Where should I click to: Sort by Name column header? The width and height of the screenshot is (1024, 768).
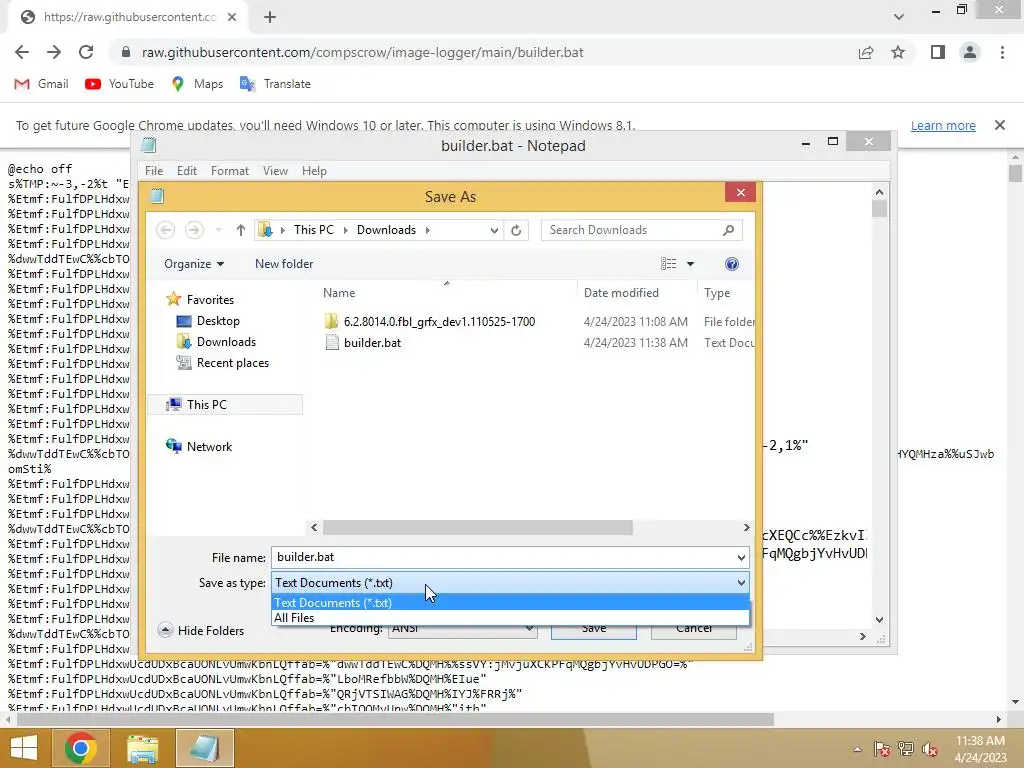click(447, 293)
